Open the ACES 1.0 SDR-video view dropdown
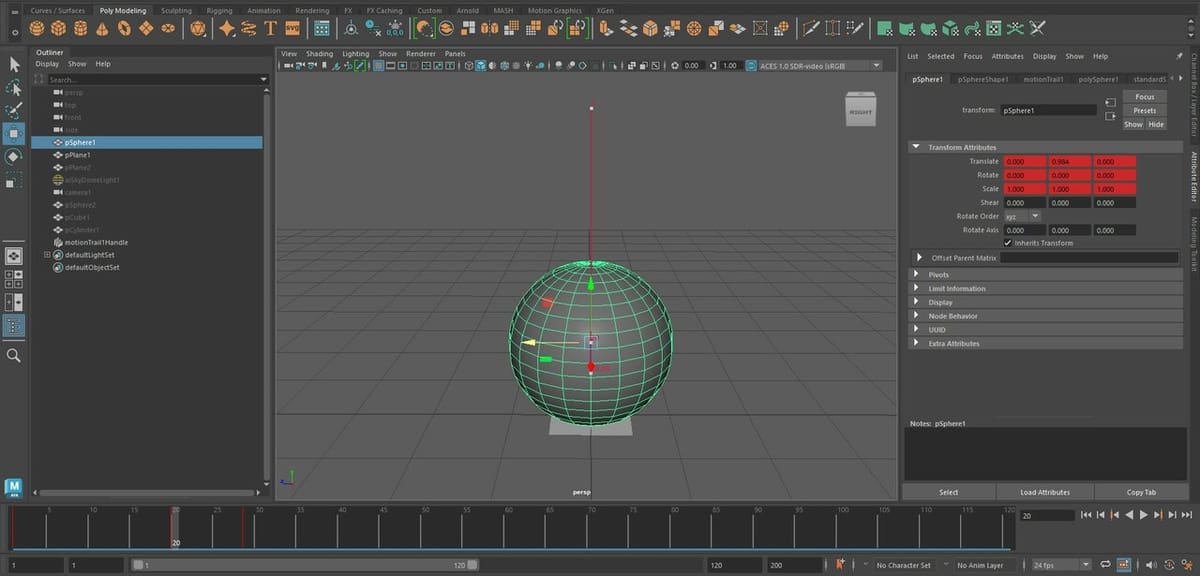Viewport: 1200px width, 576px height. 820,66
